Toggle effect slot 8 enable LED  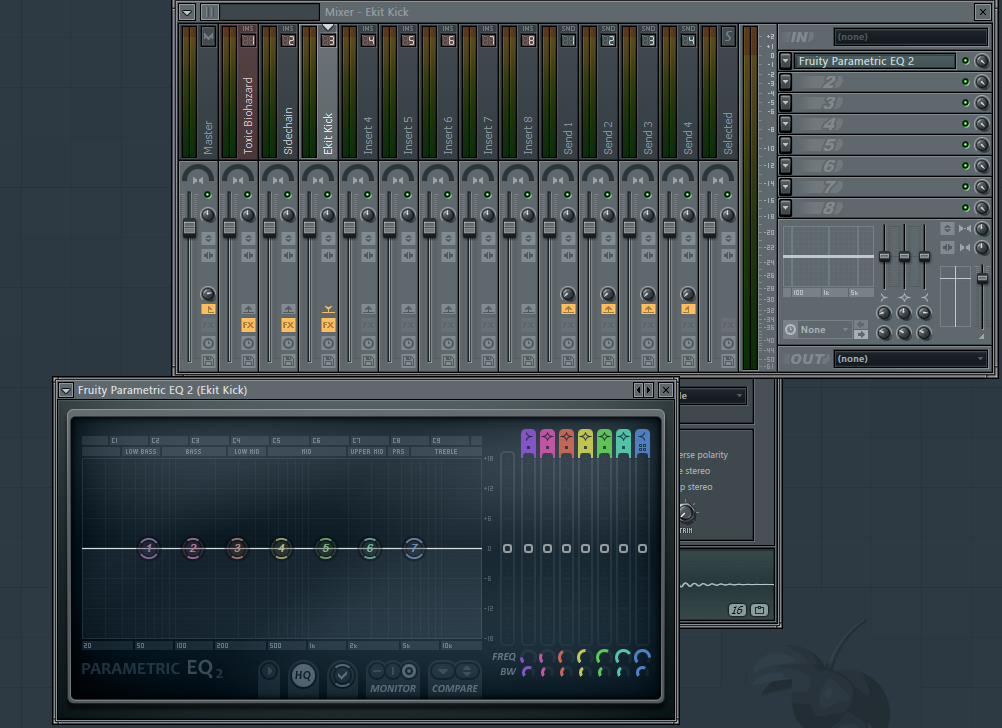966,208
